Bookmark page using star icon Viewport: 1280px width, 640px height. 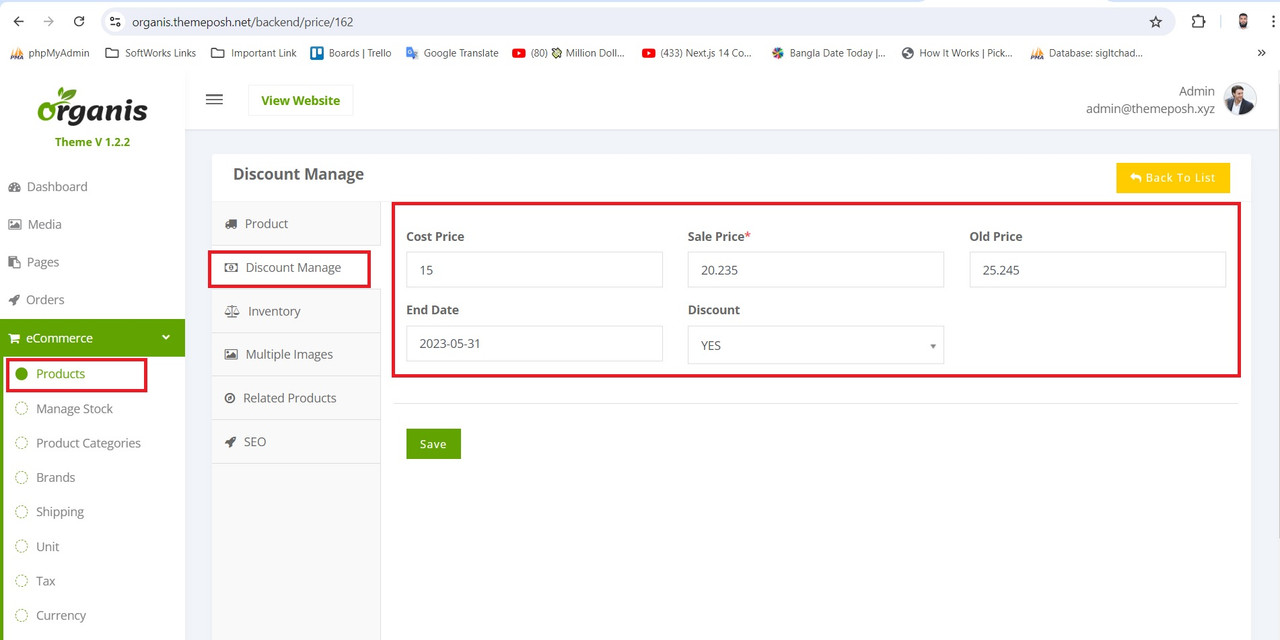tap(1156, 21)
